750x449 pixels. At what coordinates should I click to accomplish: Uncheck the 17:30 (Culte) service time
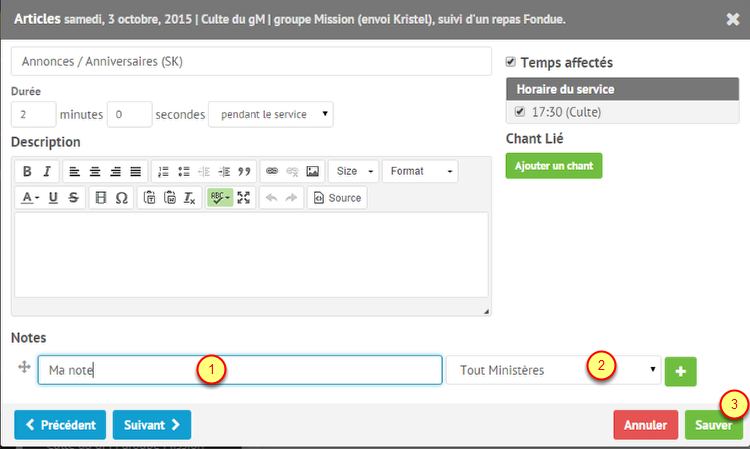pyautogui.click(x=520, y=112)
